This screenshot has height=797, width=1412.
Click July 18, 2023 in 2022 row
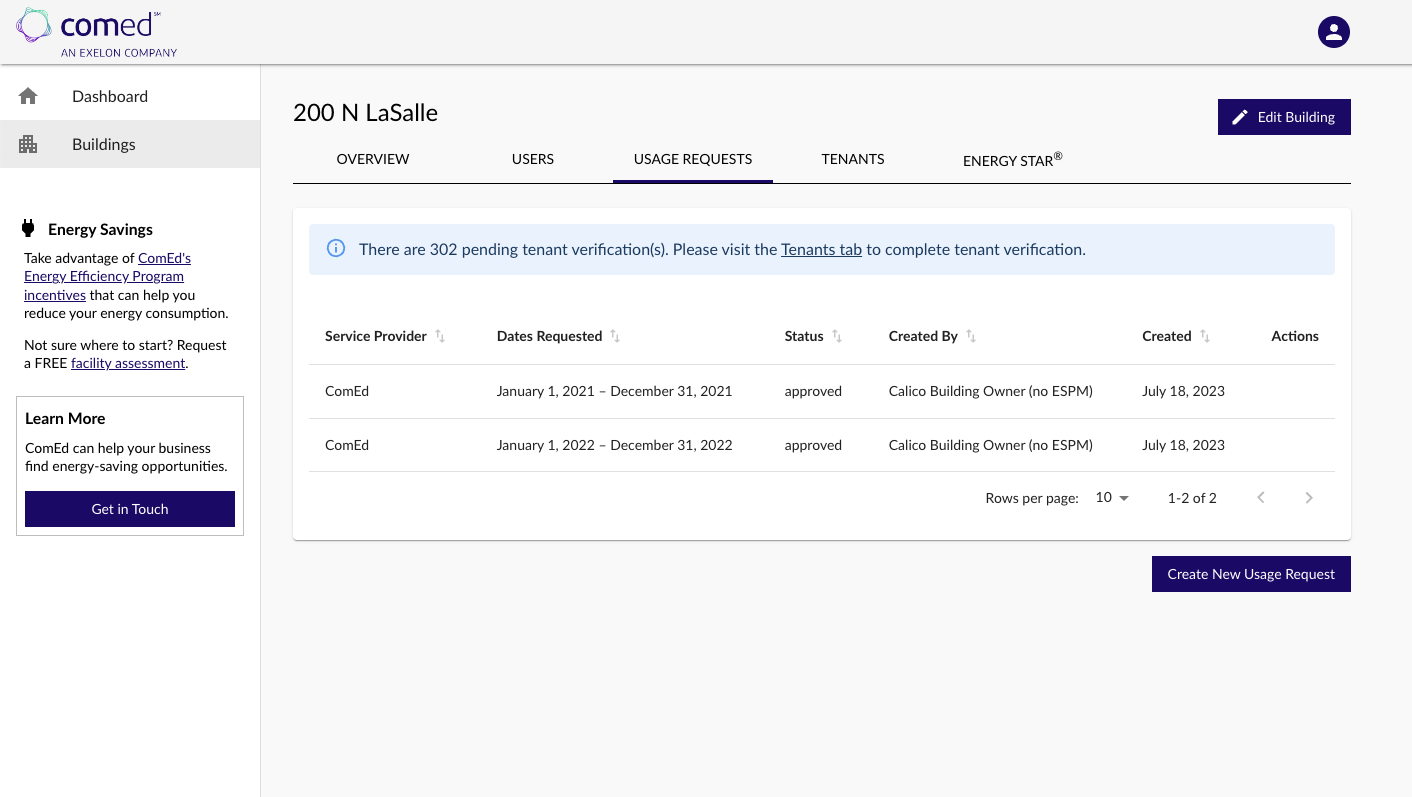click(1183, 445)
